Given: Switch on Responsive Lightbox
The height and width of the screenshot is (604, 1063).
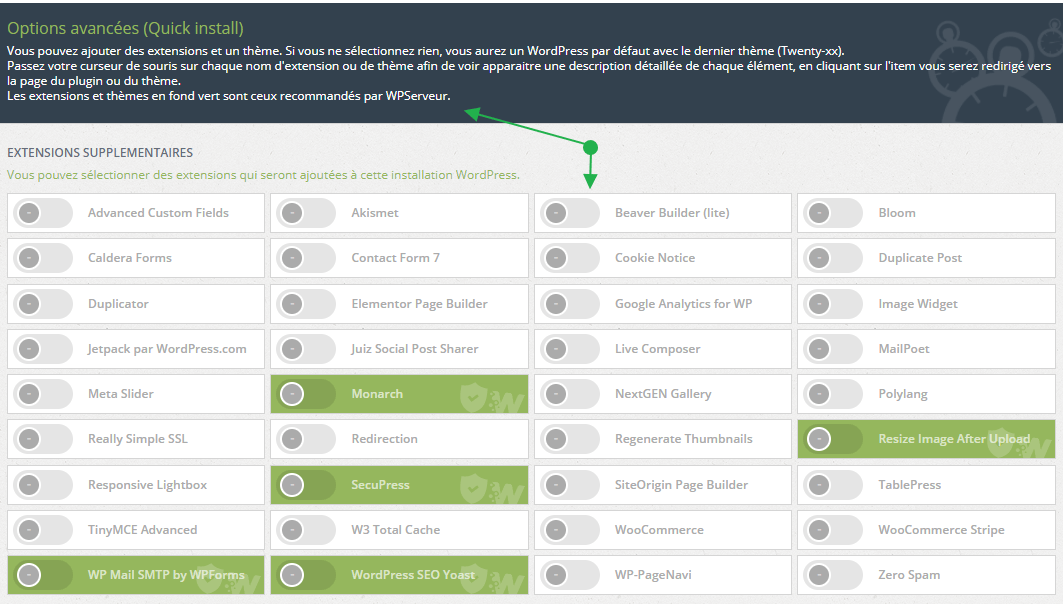Looking at the screenshot, I should click(43, 485).
